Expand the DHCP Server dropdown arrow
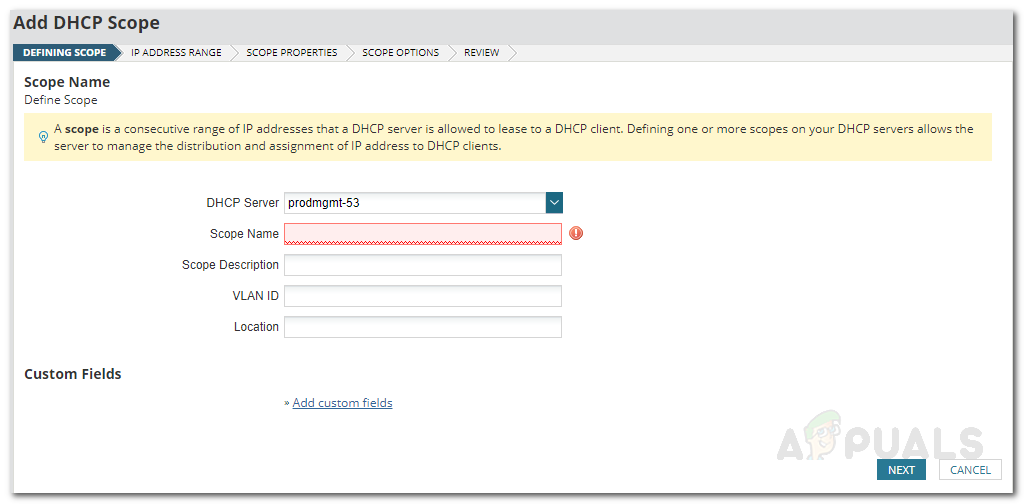This screenshot has height=504, width=1024. click(554, 203)
